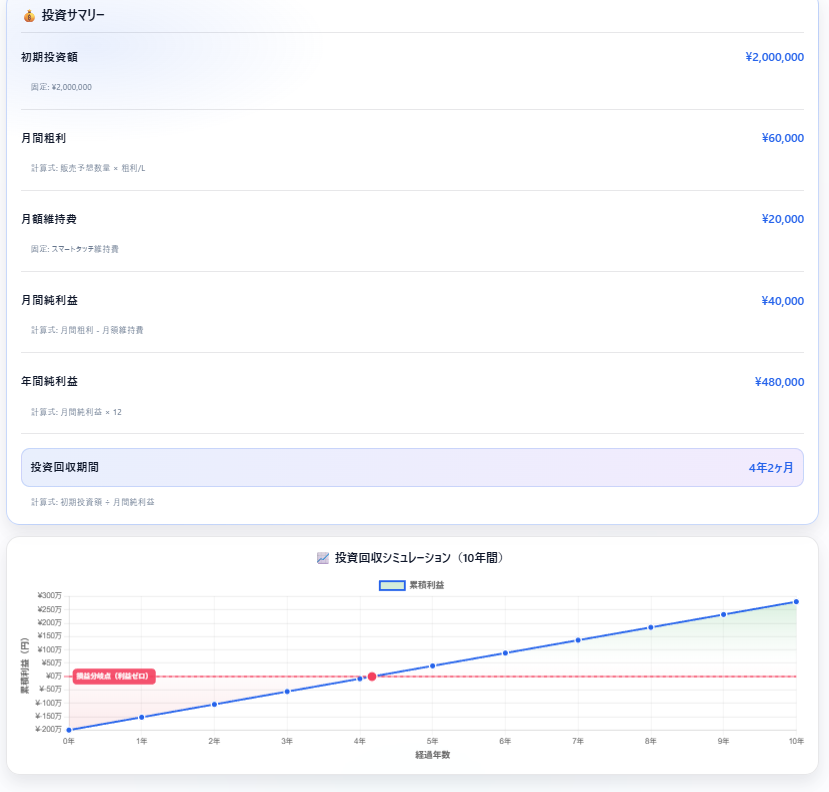Click the 投資回収期間 highlighted row
The width and height of the screenshot is (829, 792).
tap(412, 467)
